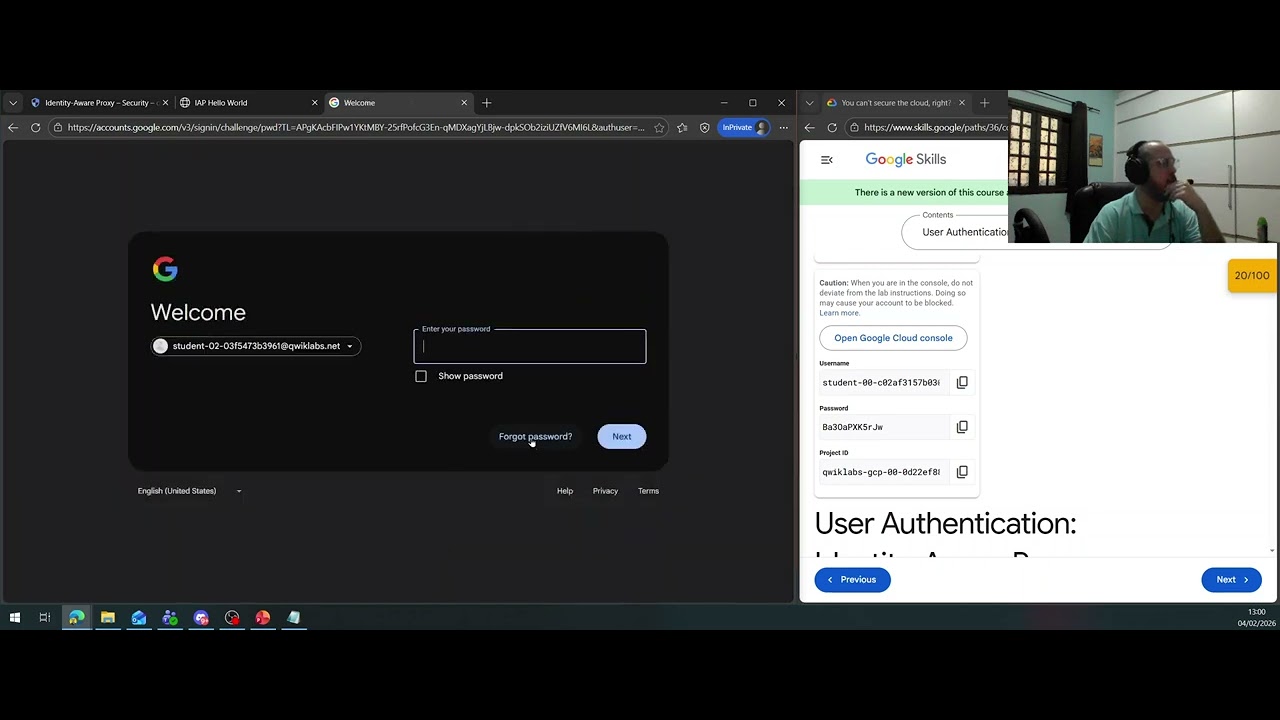Open the Terms link below sign-in
The height and width of the screenshot is (720, 1280).
click(648, 491)
